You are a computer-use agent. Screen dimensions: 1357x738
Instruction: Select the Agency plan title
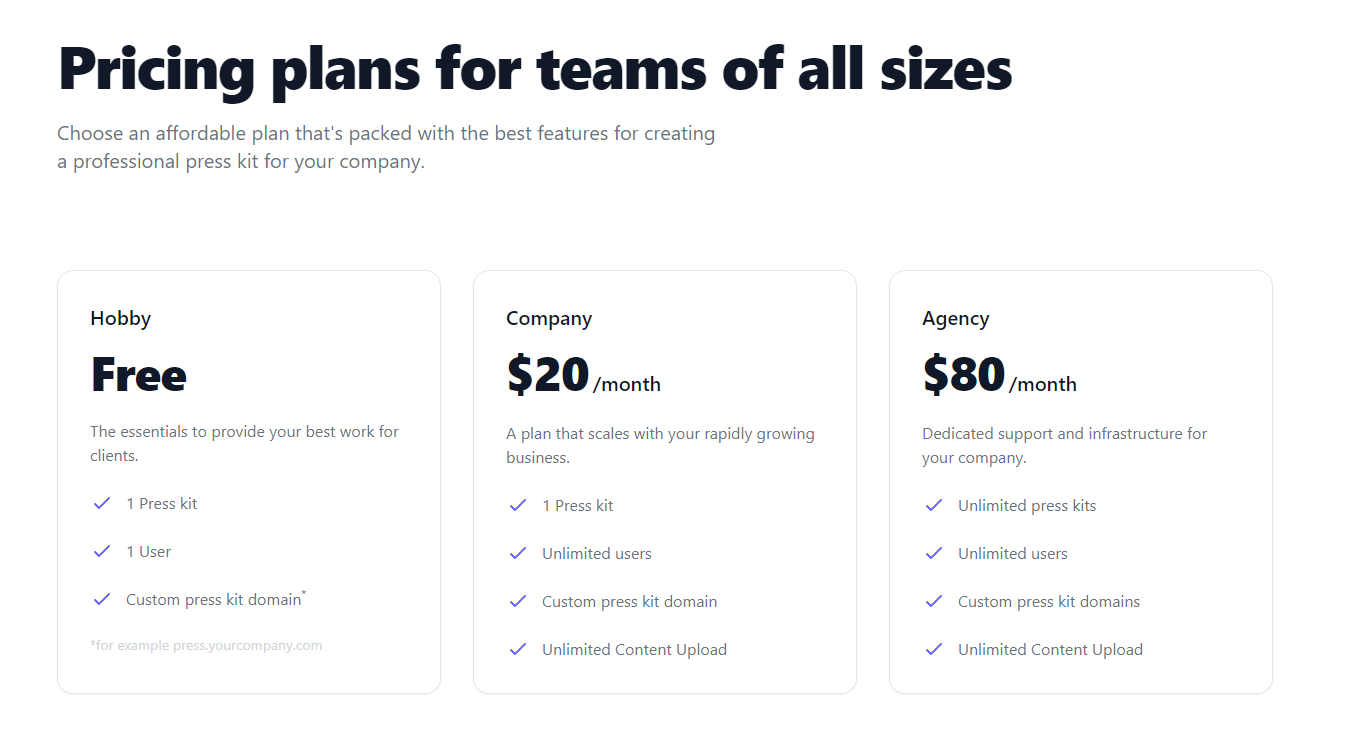pyautogui.click(x=955, y=319)
